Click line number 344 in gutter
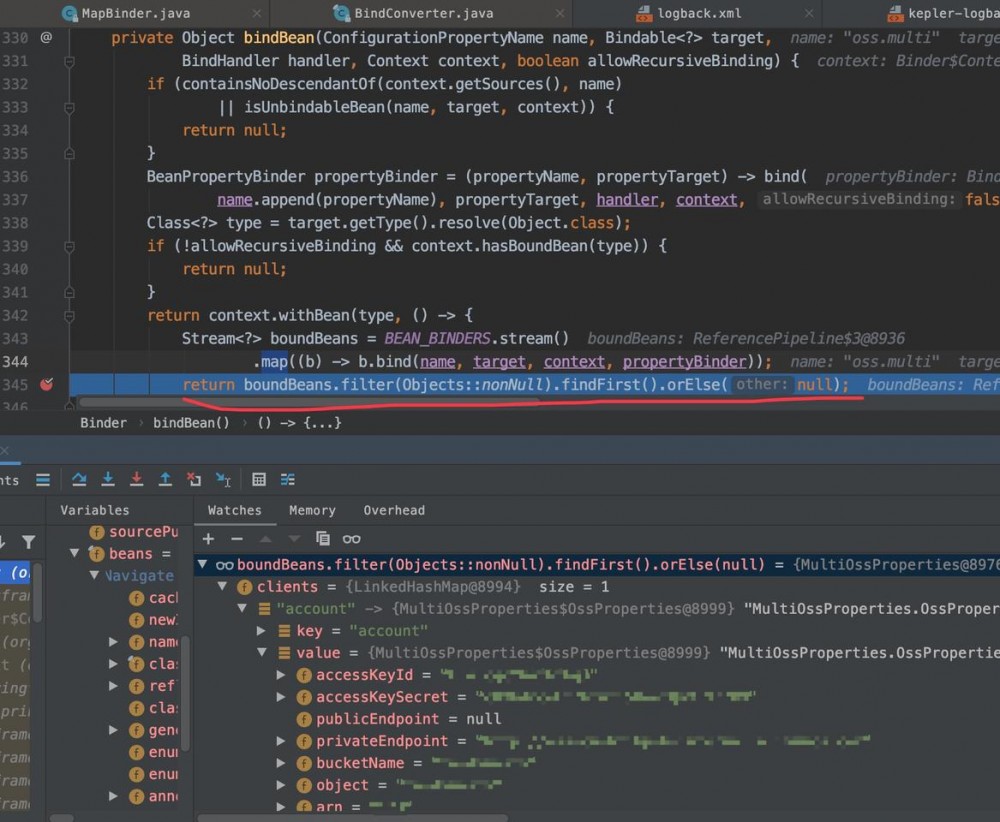This screenshot has height=822, width=1000. click(15, 362)
